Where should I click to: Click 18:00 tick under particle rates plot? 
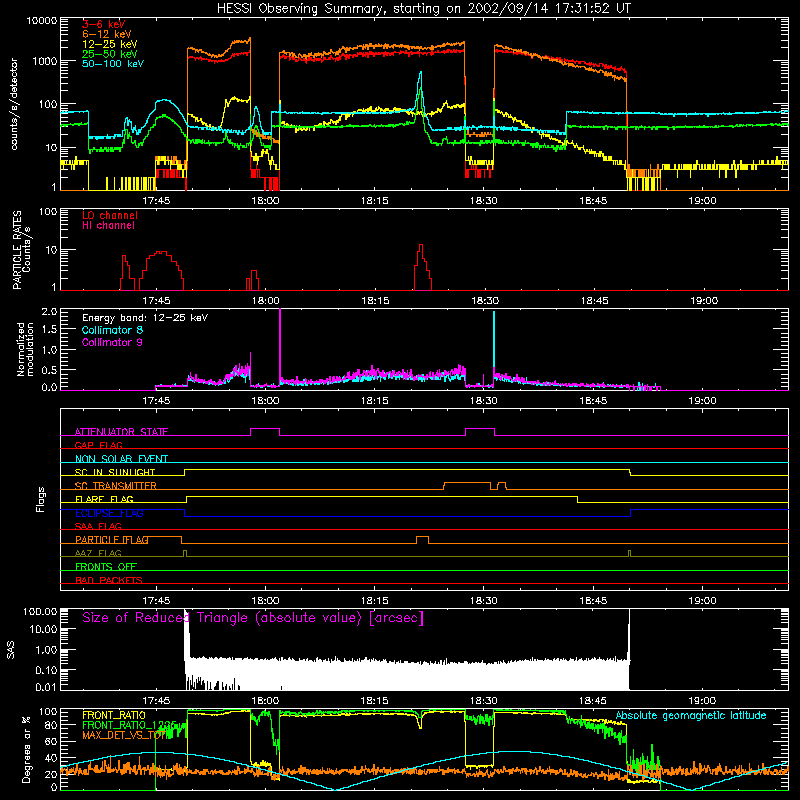click(265, 301)
